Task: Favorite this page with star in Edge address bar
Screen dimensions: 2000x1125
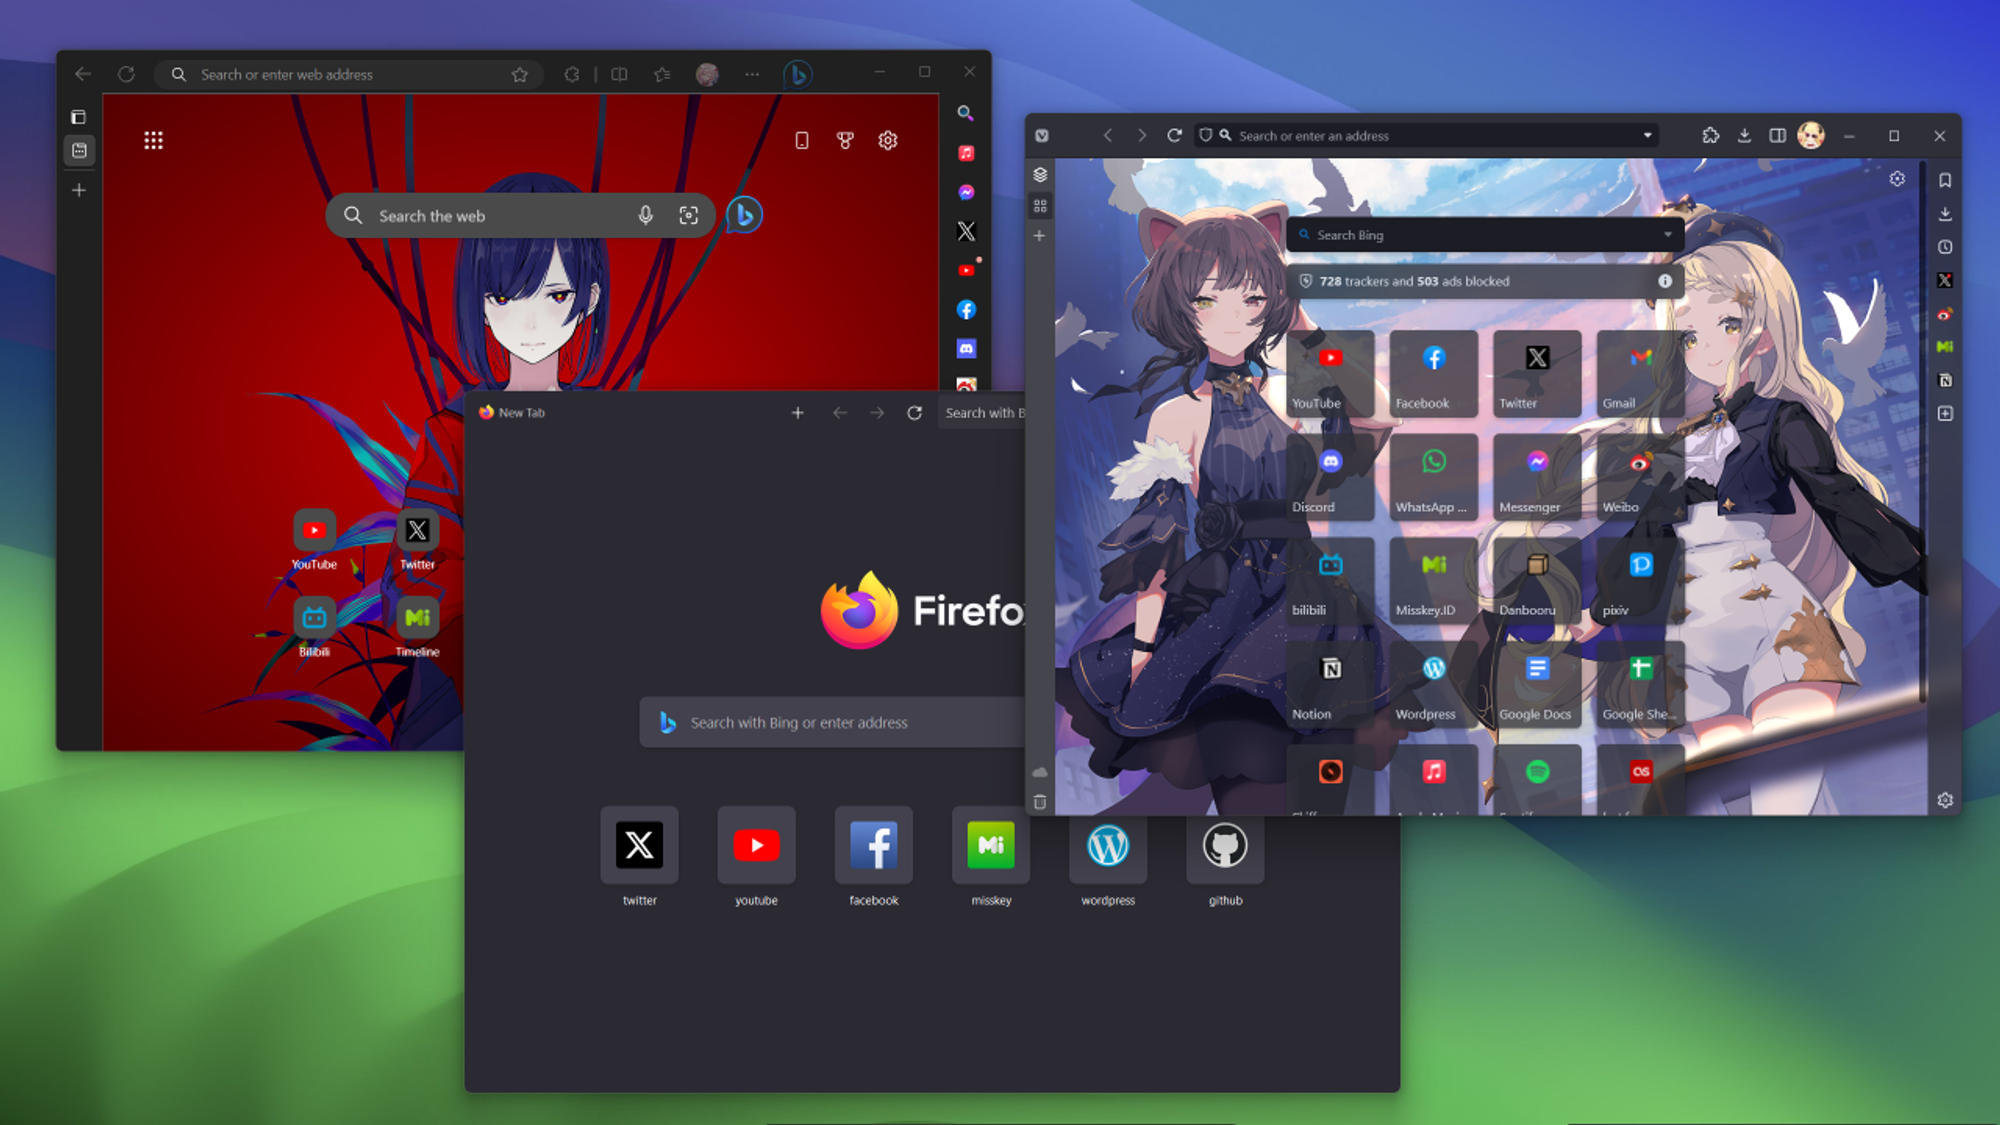Action: (520, 74)
